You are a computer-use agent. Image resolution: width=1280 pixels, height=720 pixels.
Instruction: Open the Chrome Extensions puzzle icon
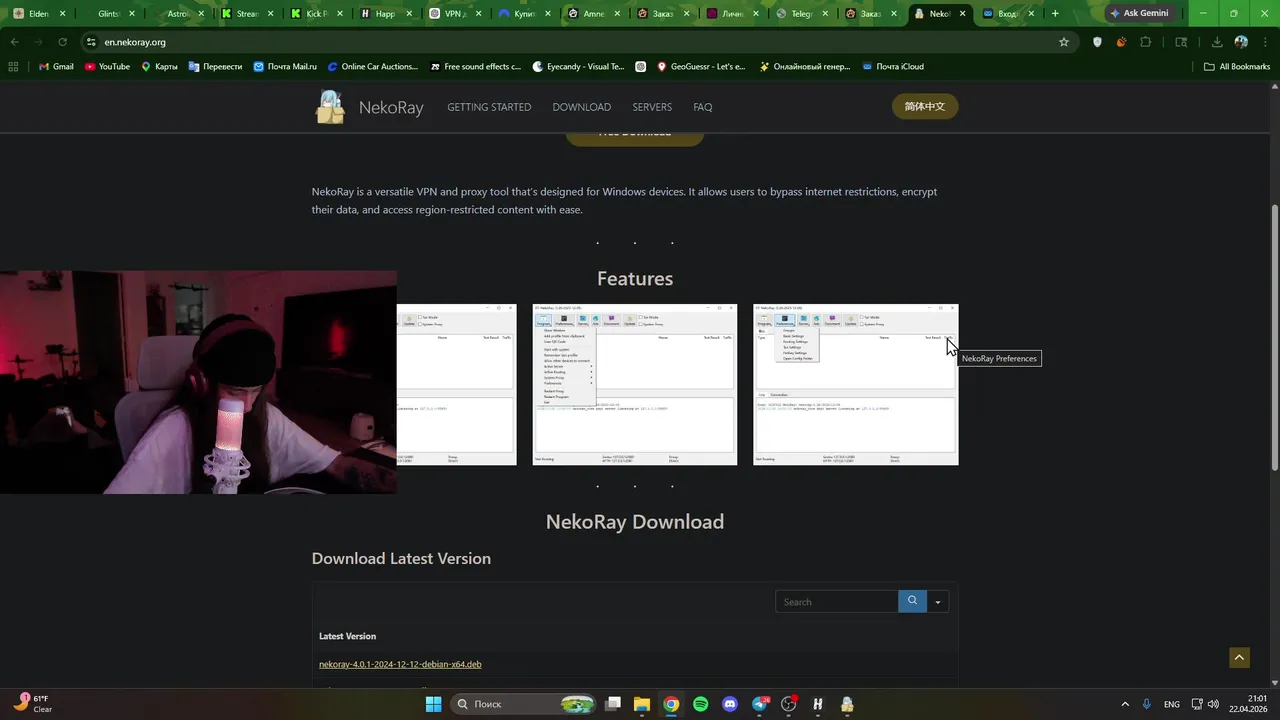pyautogui.click(x=1146, y=42)
